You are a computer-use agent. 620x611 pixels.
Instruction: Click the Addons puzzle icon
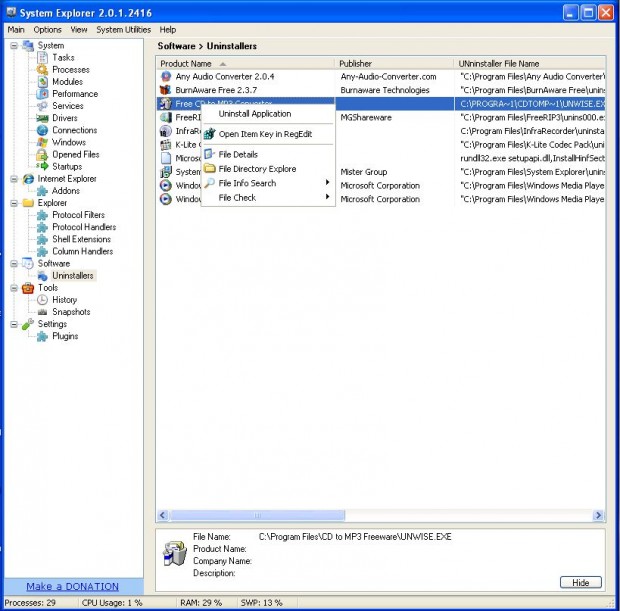pos(42,191)
